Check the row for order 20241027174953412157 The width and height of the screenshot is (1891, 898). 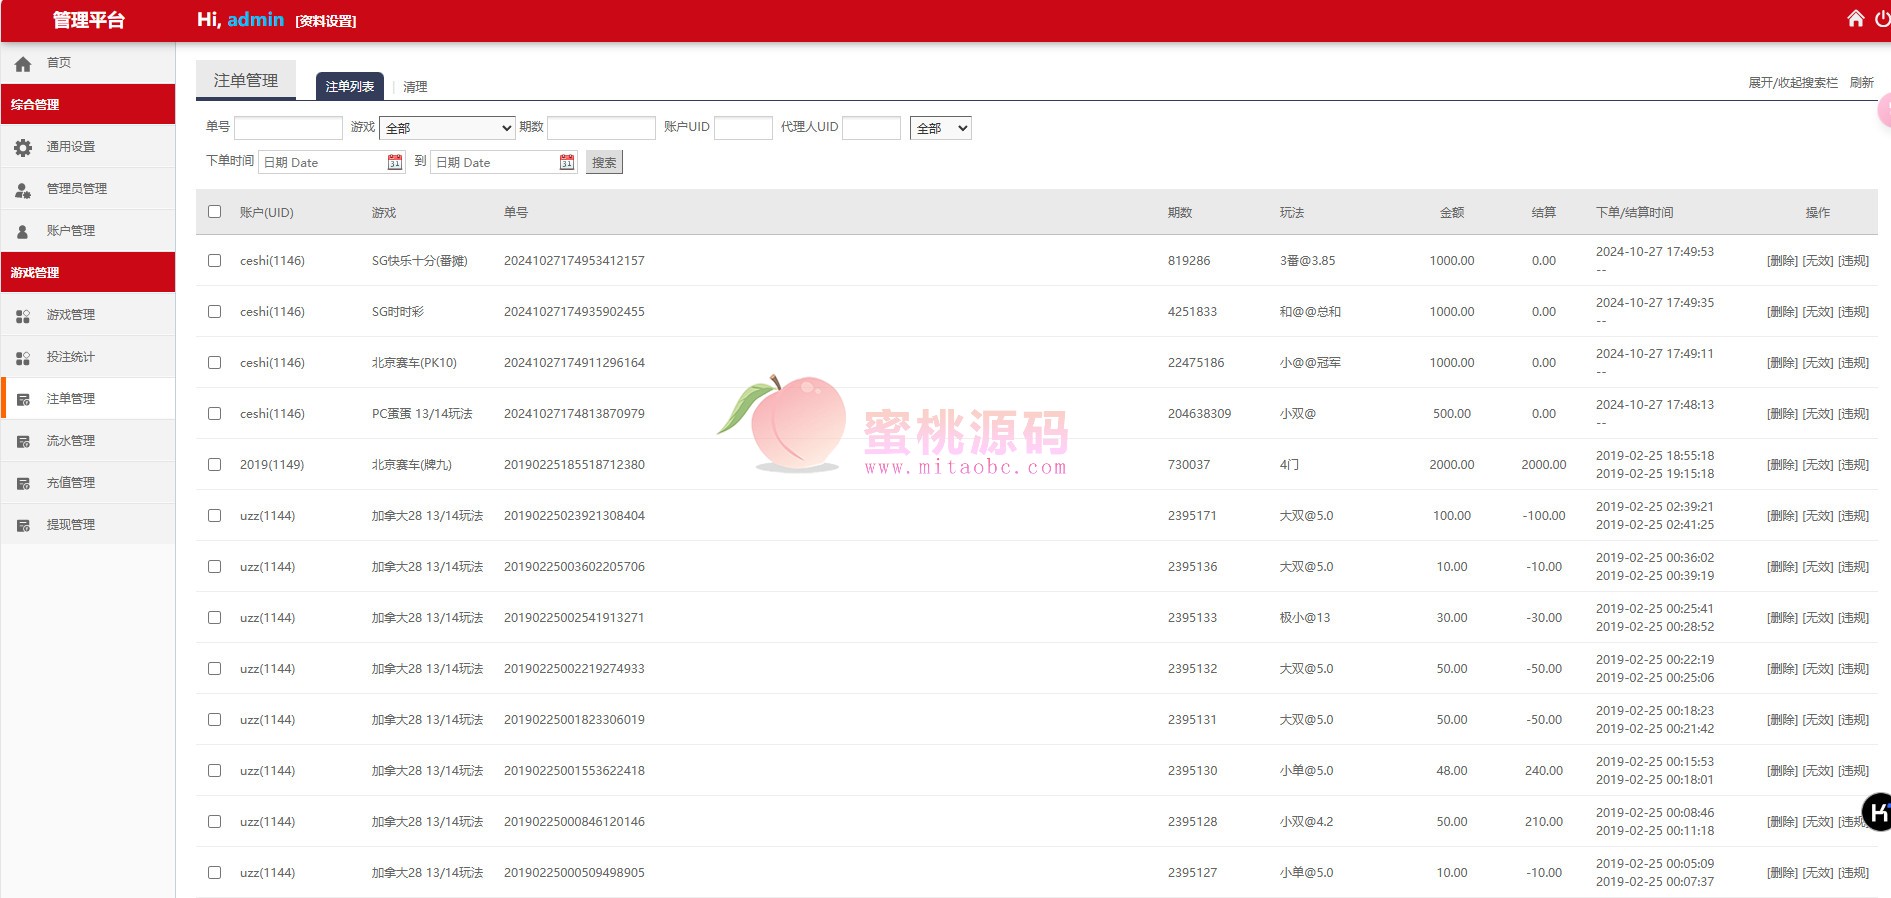pyautogui.click(x=214, y=261)
